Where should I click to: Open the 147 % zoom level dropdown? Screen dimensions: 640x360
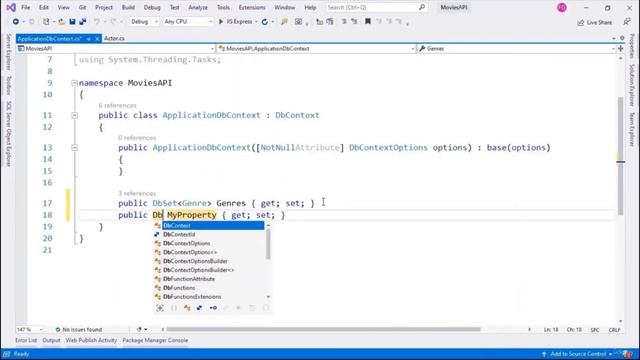(x=29, y=329)
